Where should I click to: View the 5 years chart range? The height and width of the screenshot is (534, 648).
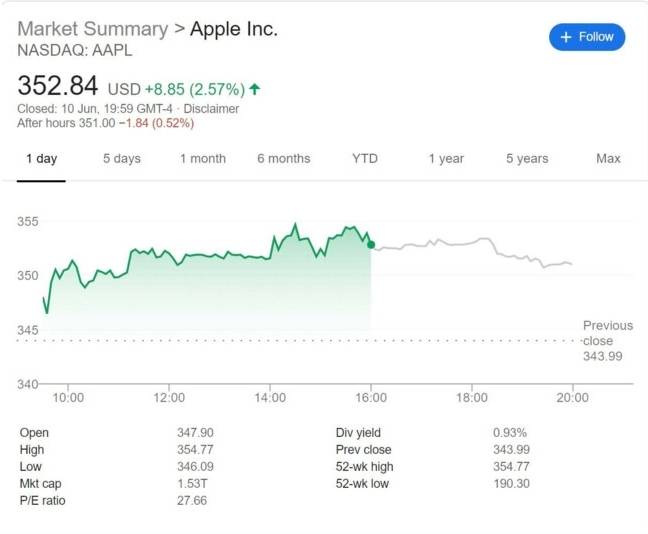coord(527,158)
